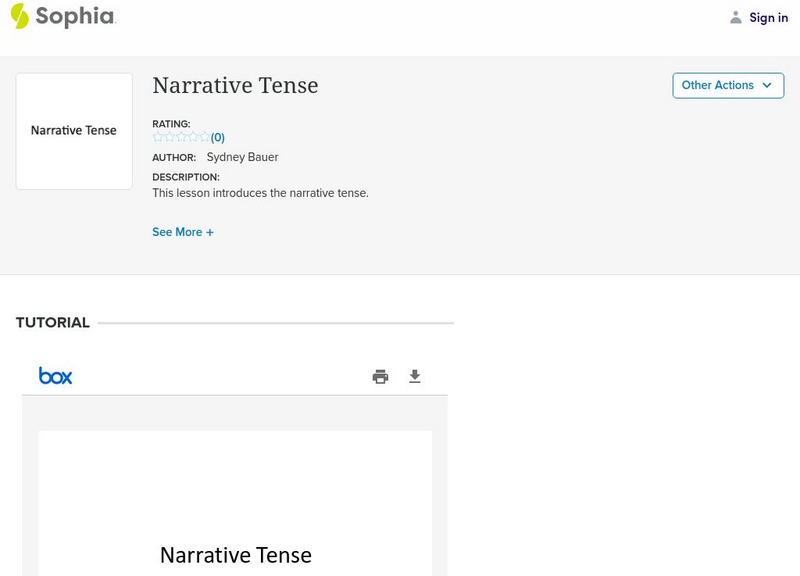The width and height of the screenshot is (800, 576).
Task: Open the Other Actions dropdown
Action: pyautogui.click(x=728, y=85)
